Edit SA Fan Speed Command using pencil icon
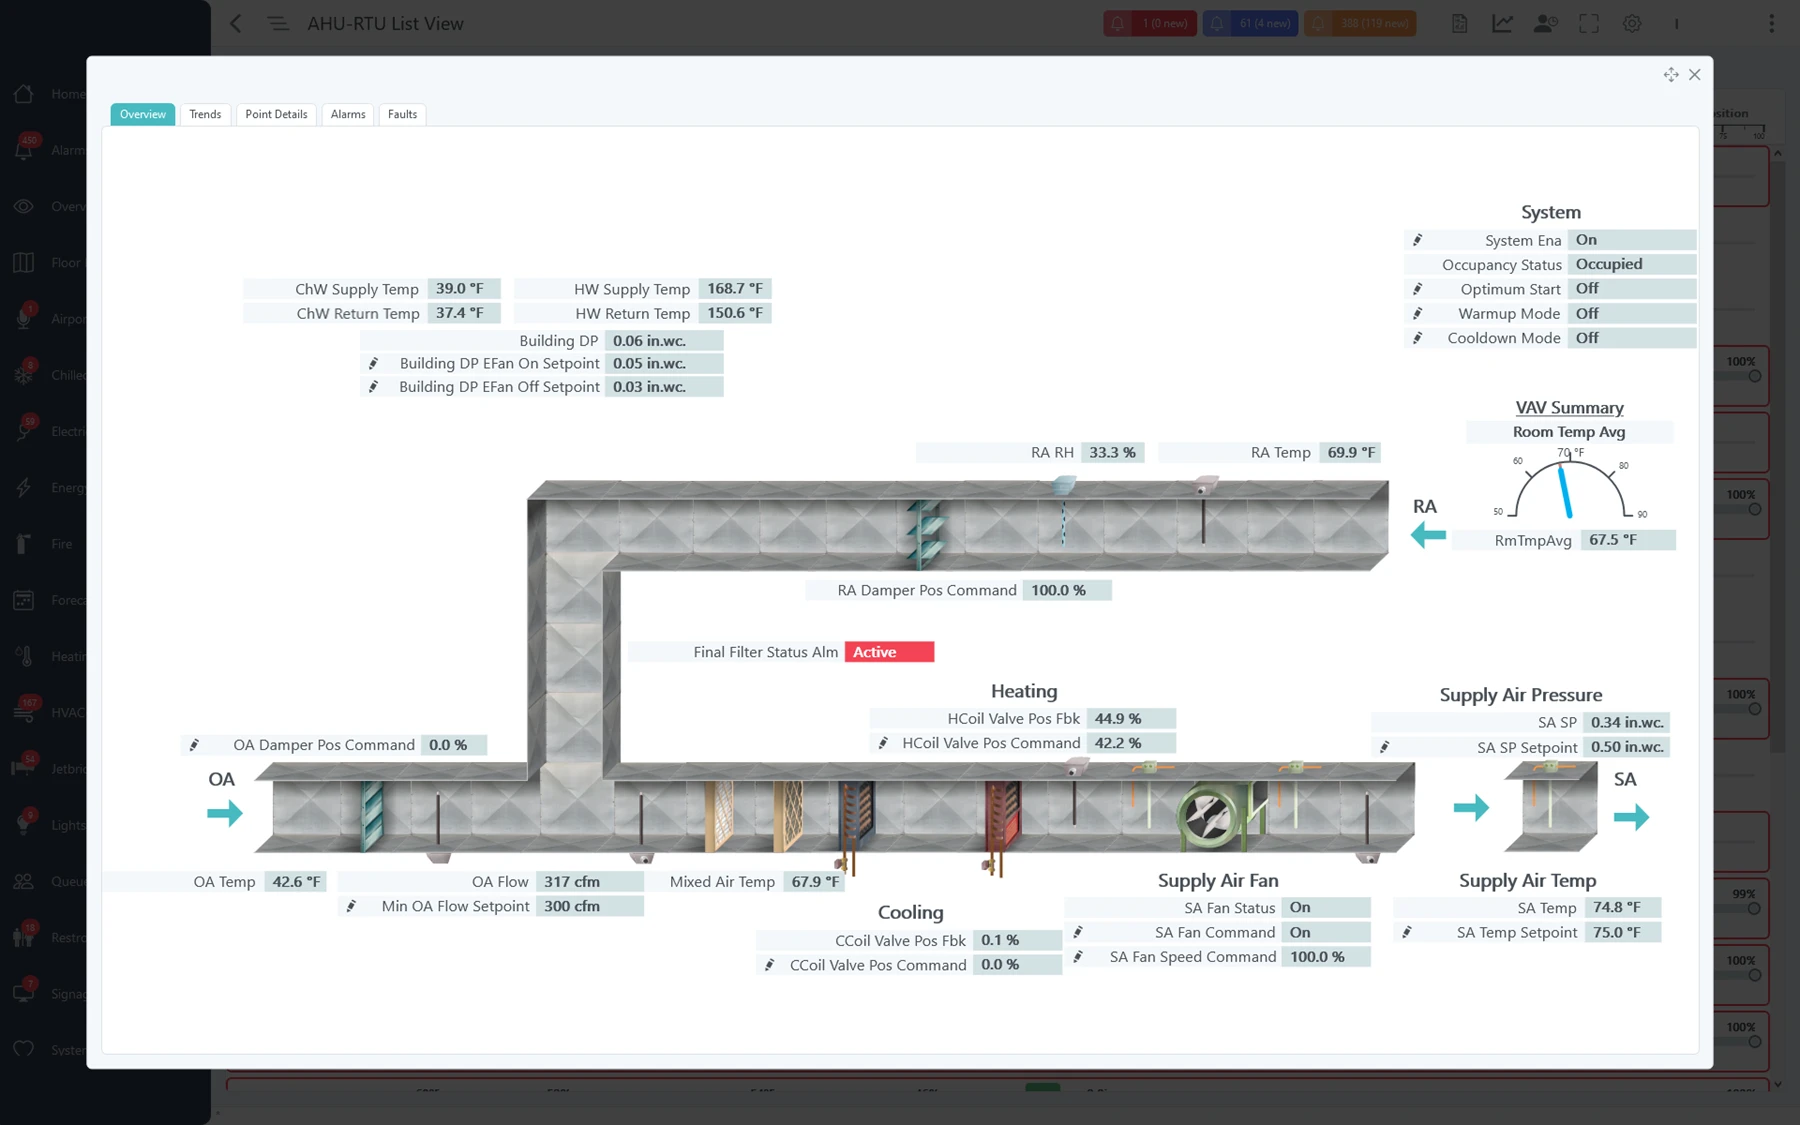 pos(1078,957)
